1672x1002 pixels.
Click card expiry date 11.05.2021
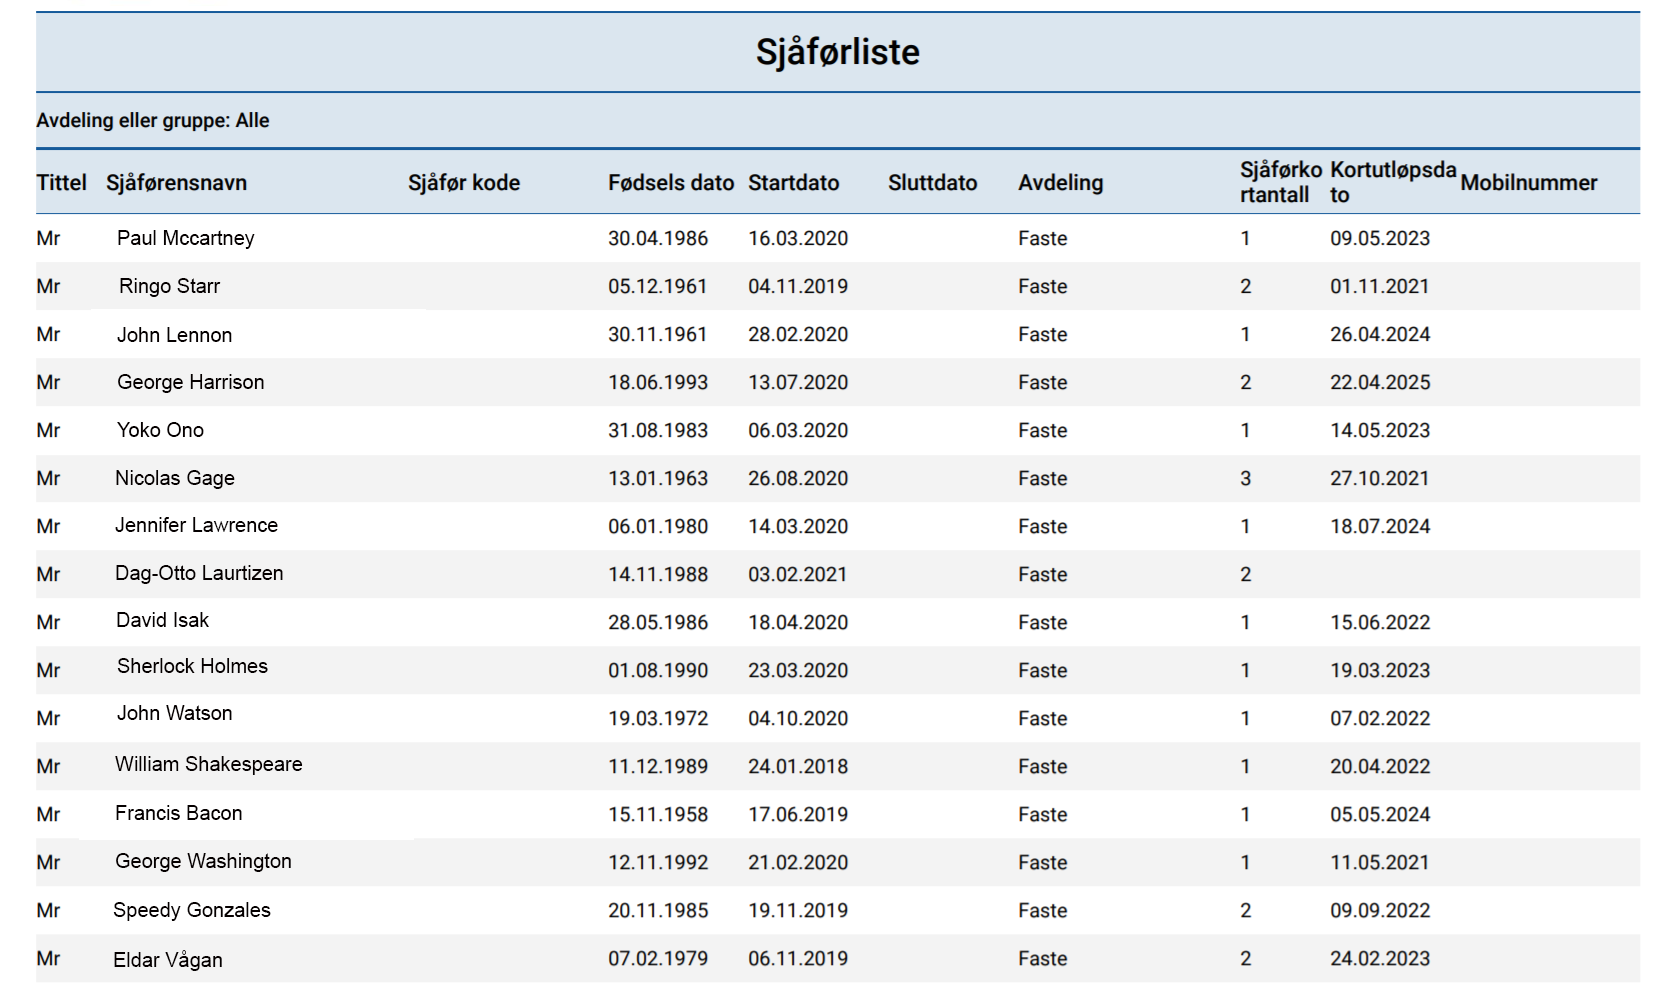tap(1380, 862)
